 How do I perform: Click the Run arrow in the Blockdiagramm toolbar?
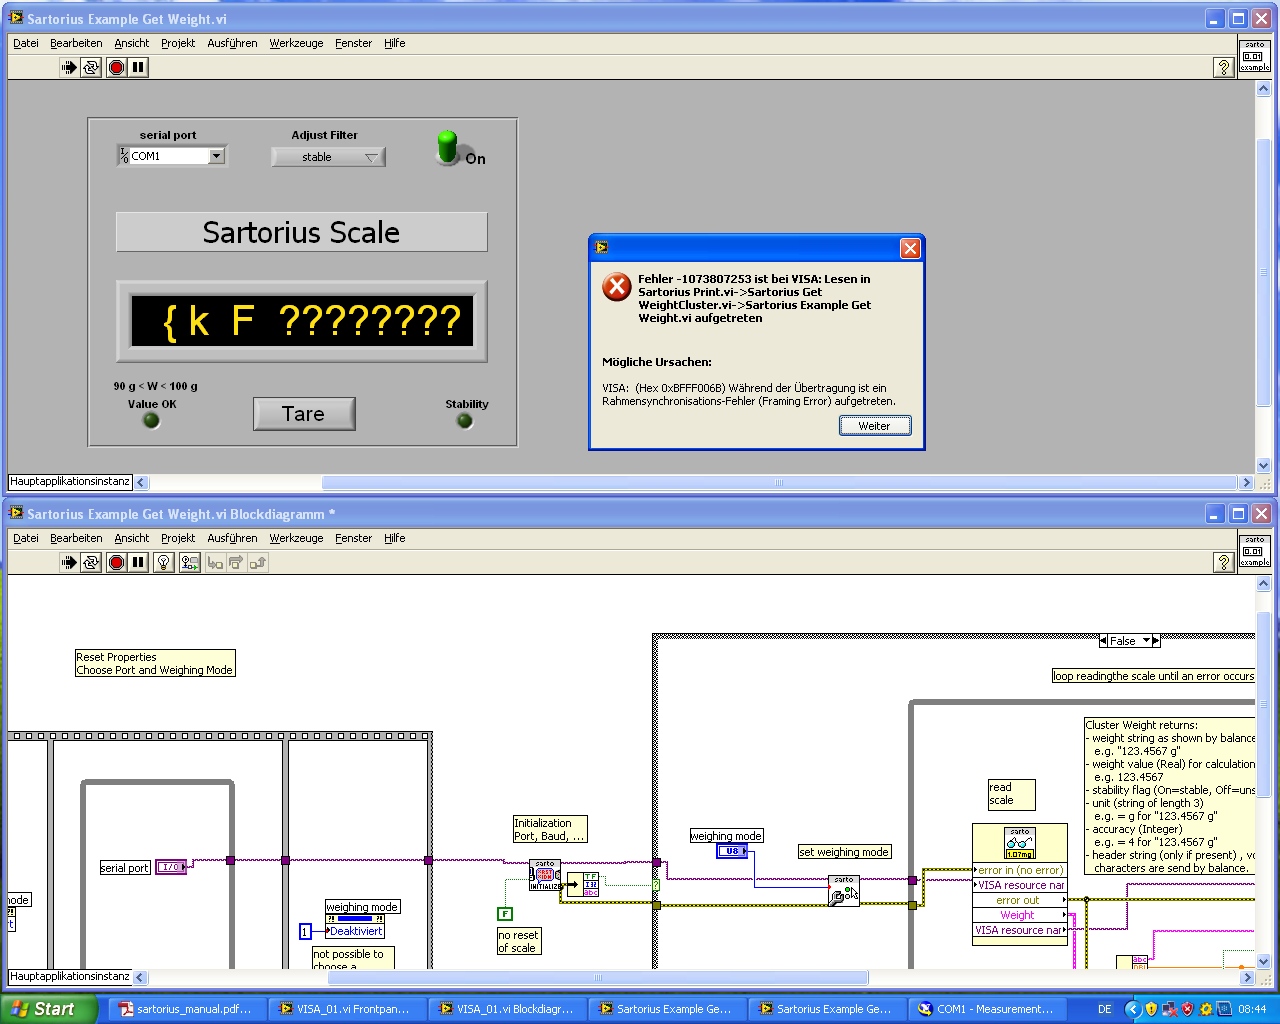click(x=69, y=562)
